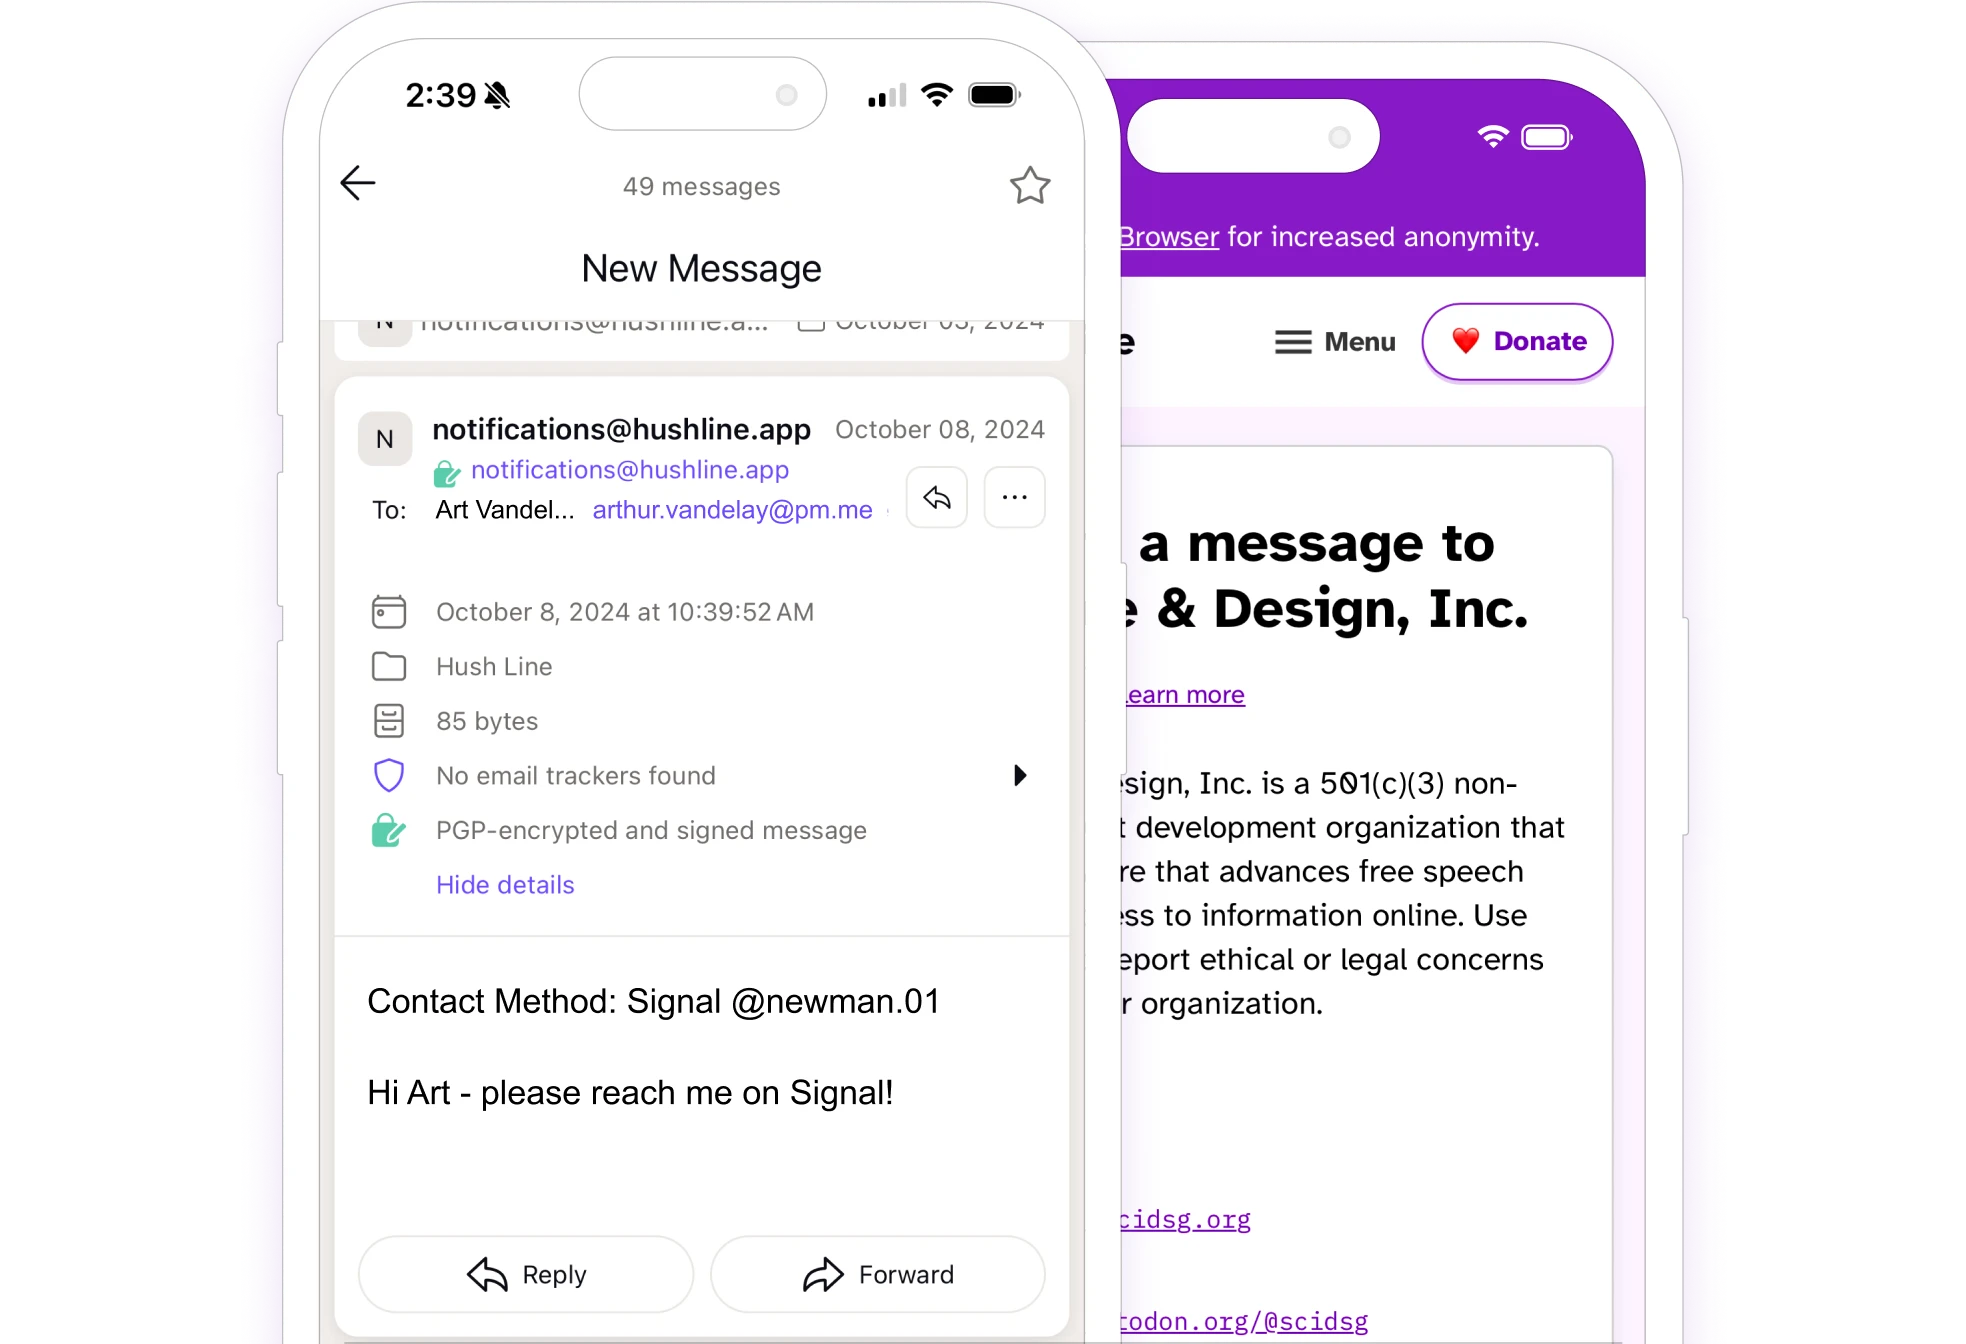The width and height of the screenshot is (1966, 1344).
Task: Click the file size storage icon
Action: click(x=388, y=720)
